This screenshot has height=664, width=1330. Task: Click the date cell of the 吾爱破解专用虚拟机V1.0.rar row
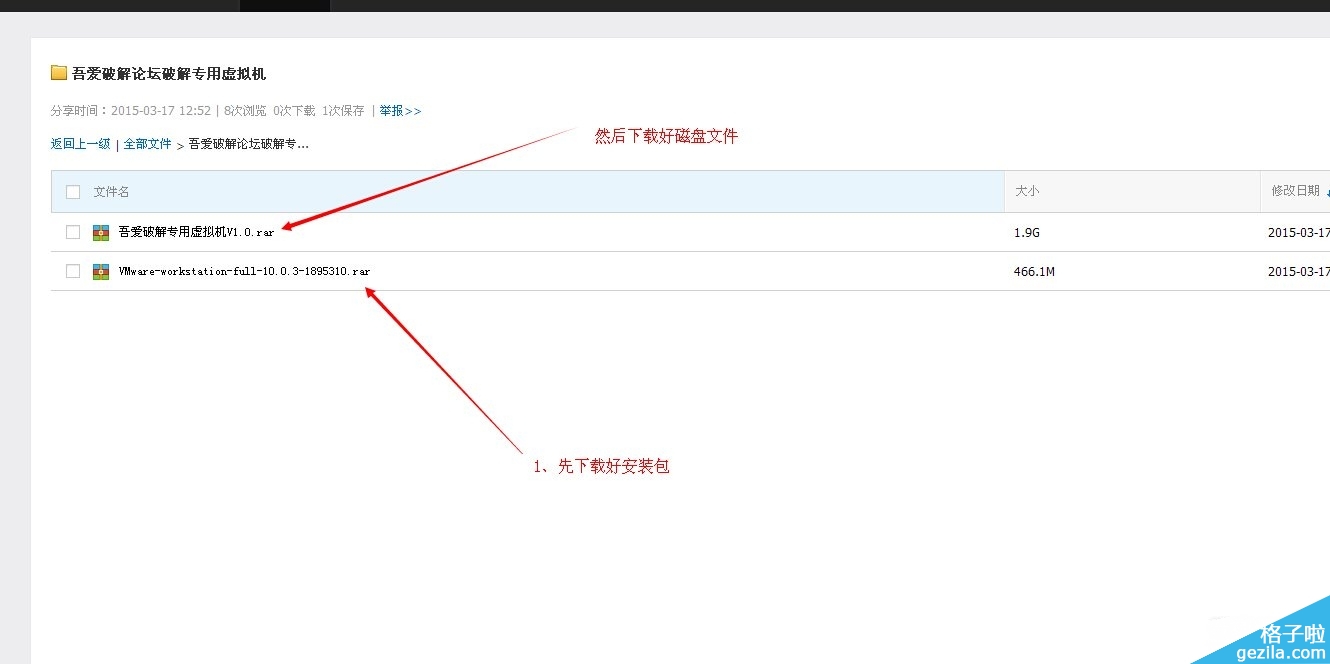click(1298, 232)
